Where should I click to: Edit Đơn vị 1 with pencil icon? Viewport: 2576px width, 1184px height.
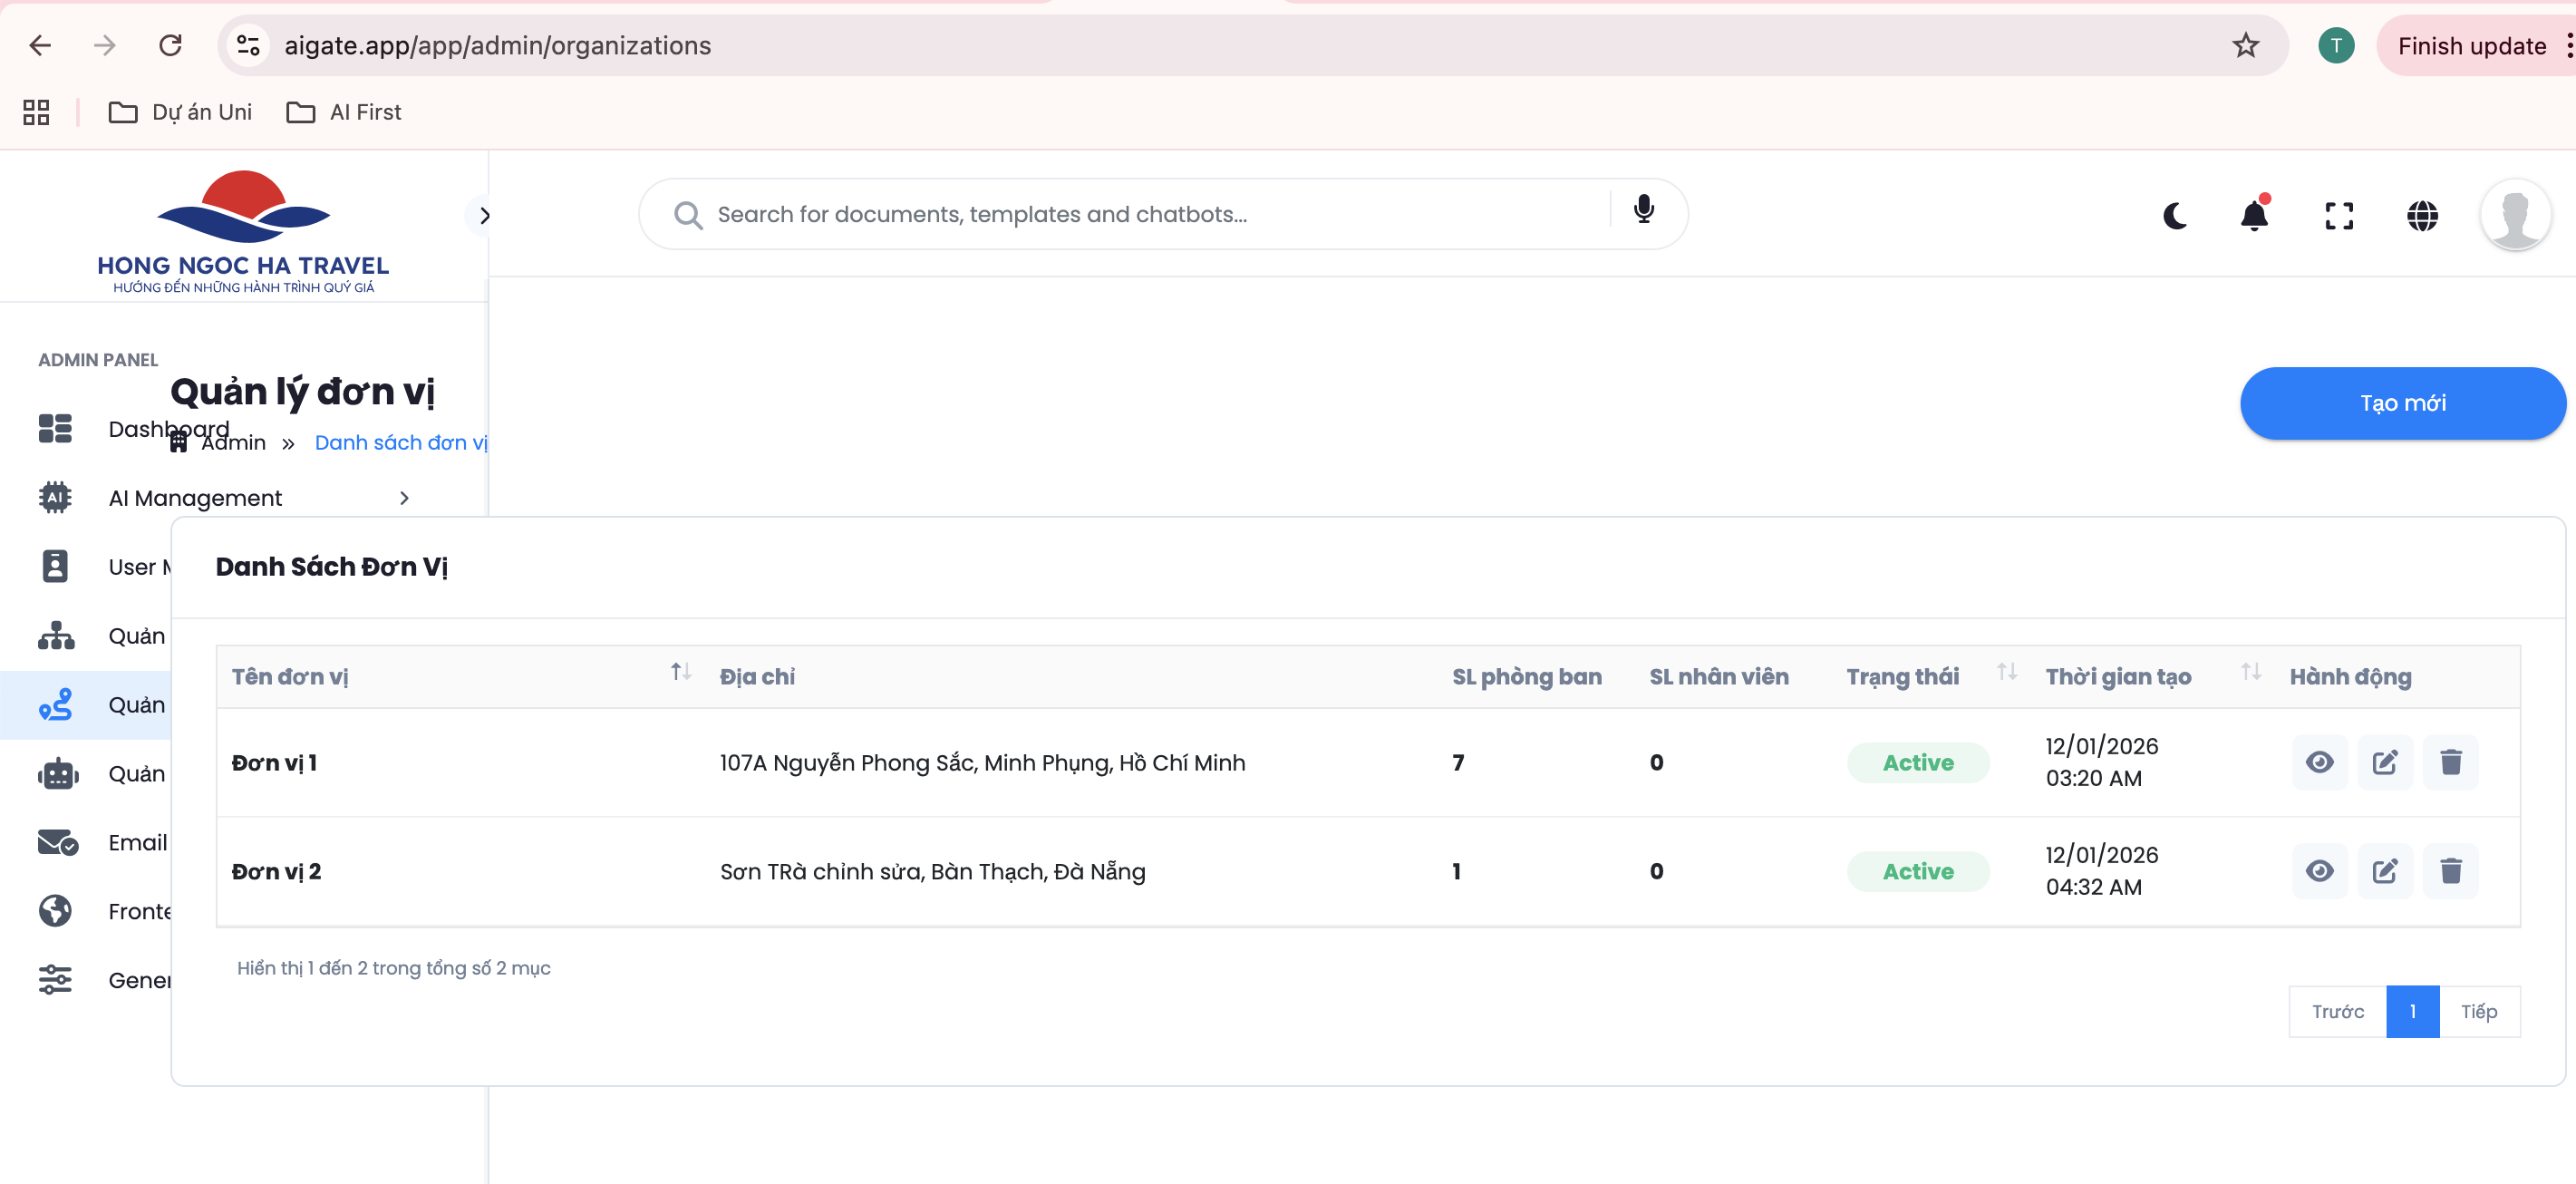(2385, 762)
